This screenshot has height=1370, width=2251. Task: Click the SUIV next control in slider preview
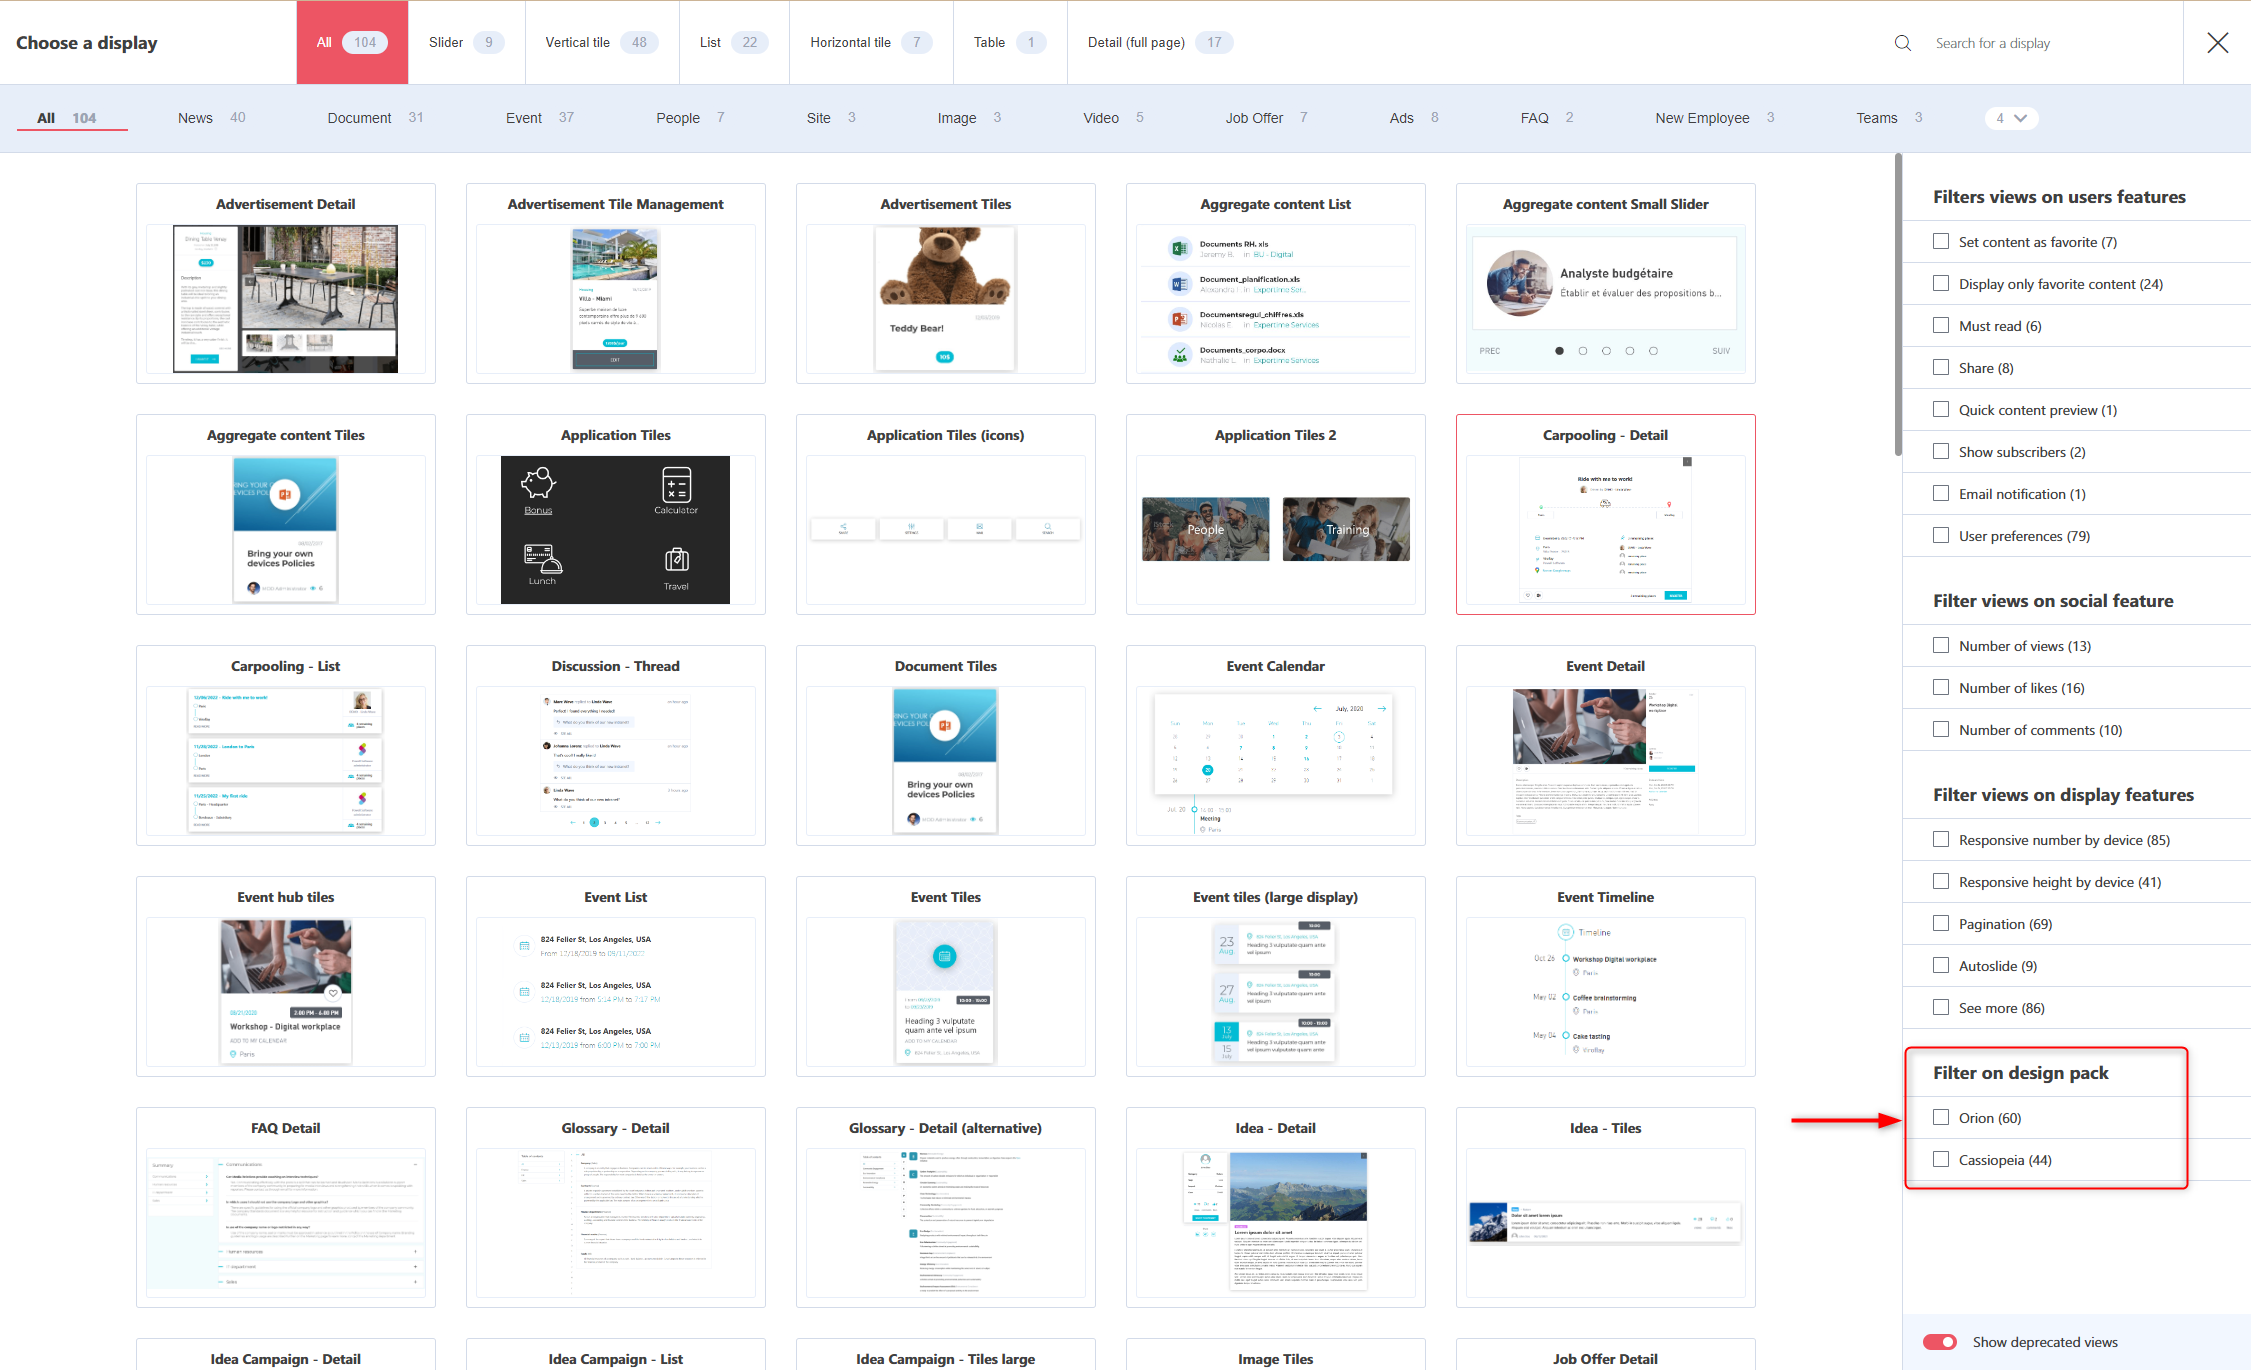click(1721, 351)
